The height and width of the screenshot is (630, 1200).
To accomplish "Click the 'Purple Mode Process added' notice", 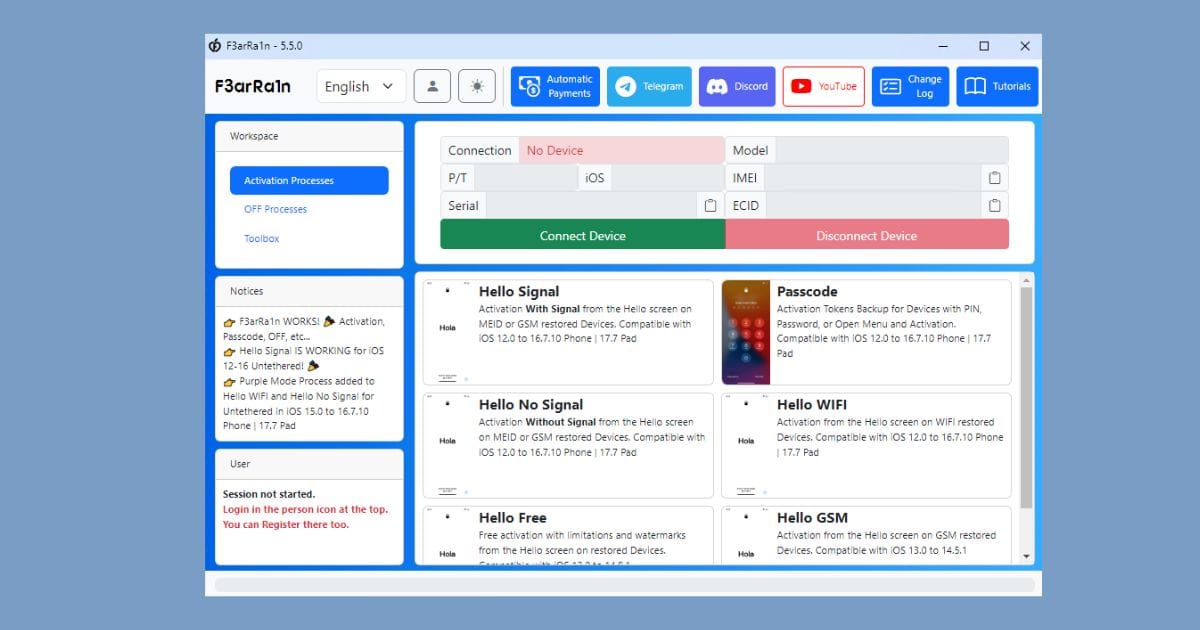I will click(x=299, y=403).
